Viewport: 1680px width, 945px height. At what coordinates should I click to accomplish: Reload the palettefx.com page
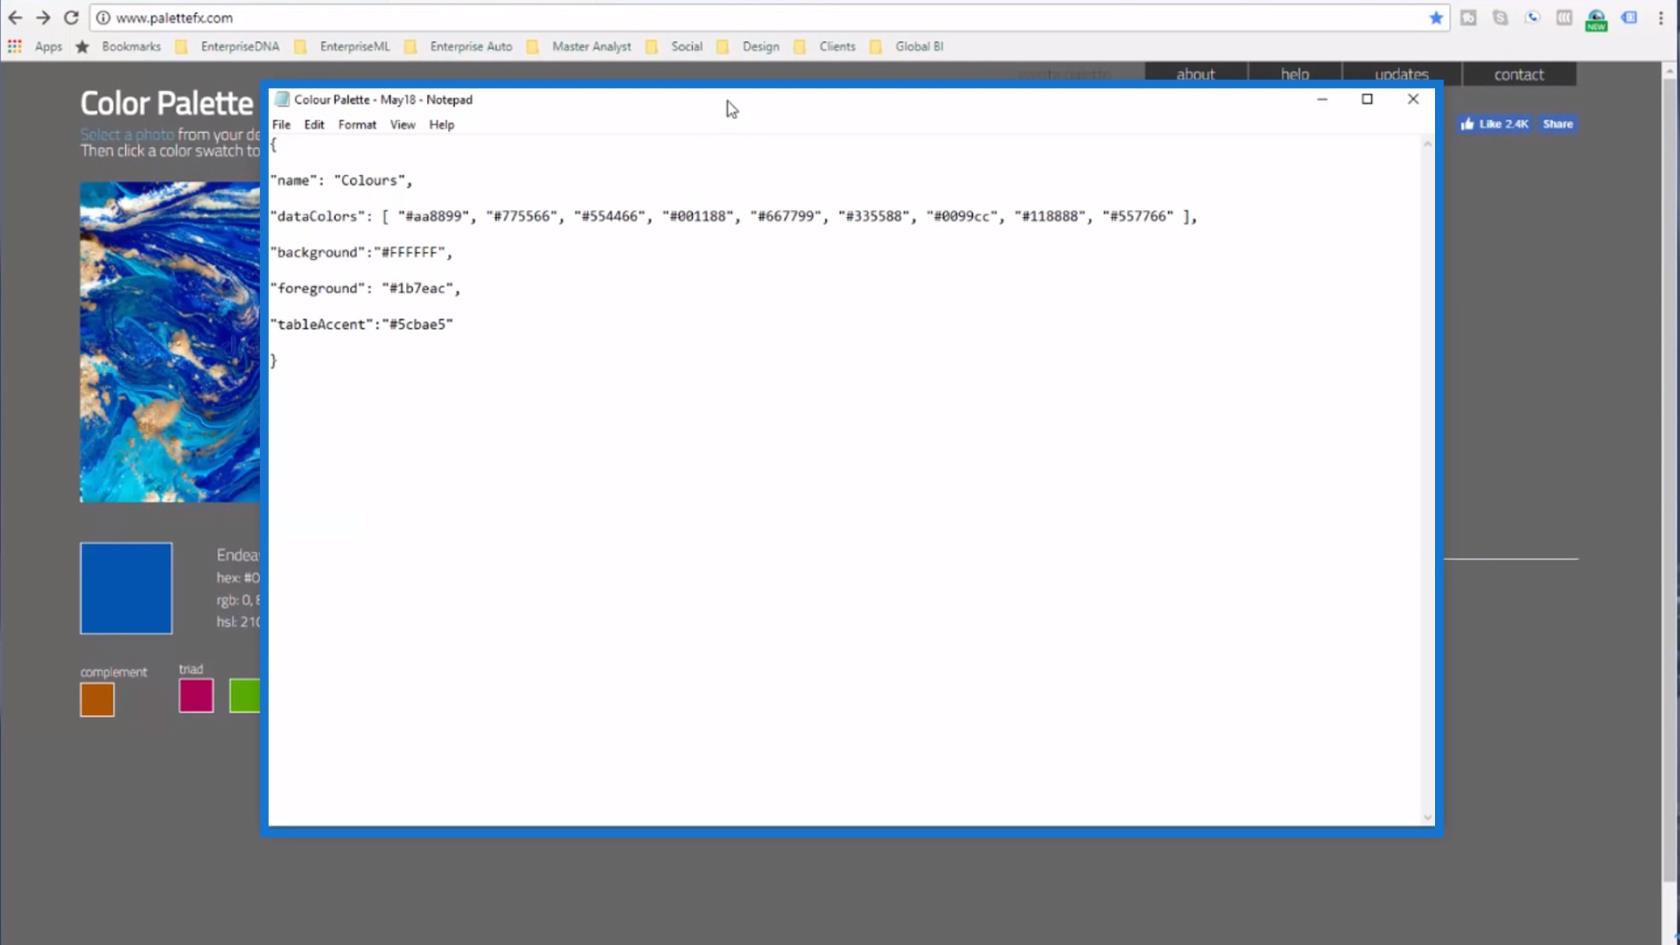click(71, 18)
